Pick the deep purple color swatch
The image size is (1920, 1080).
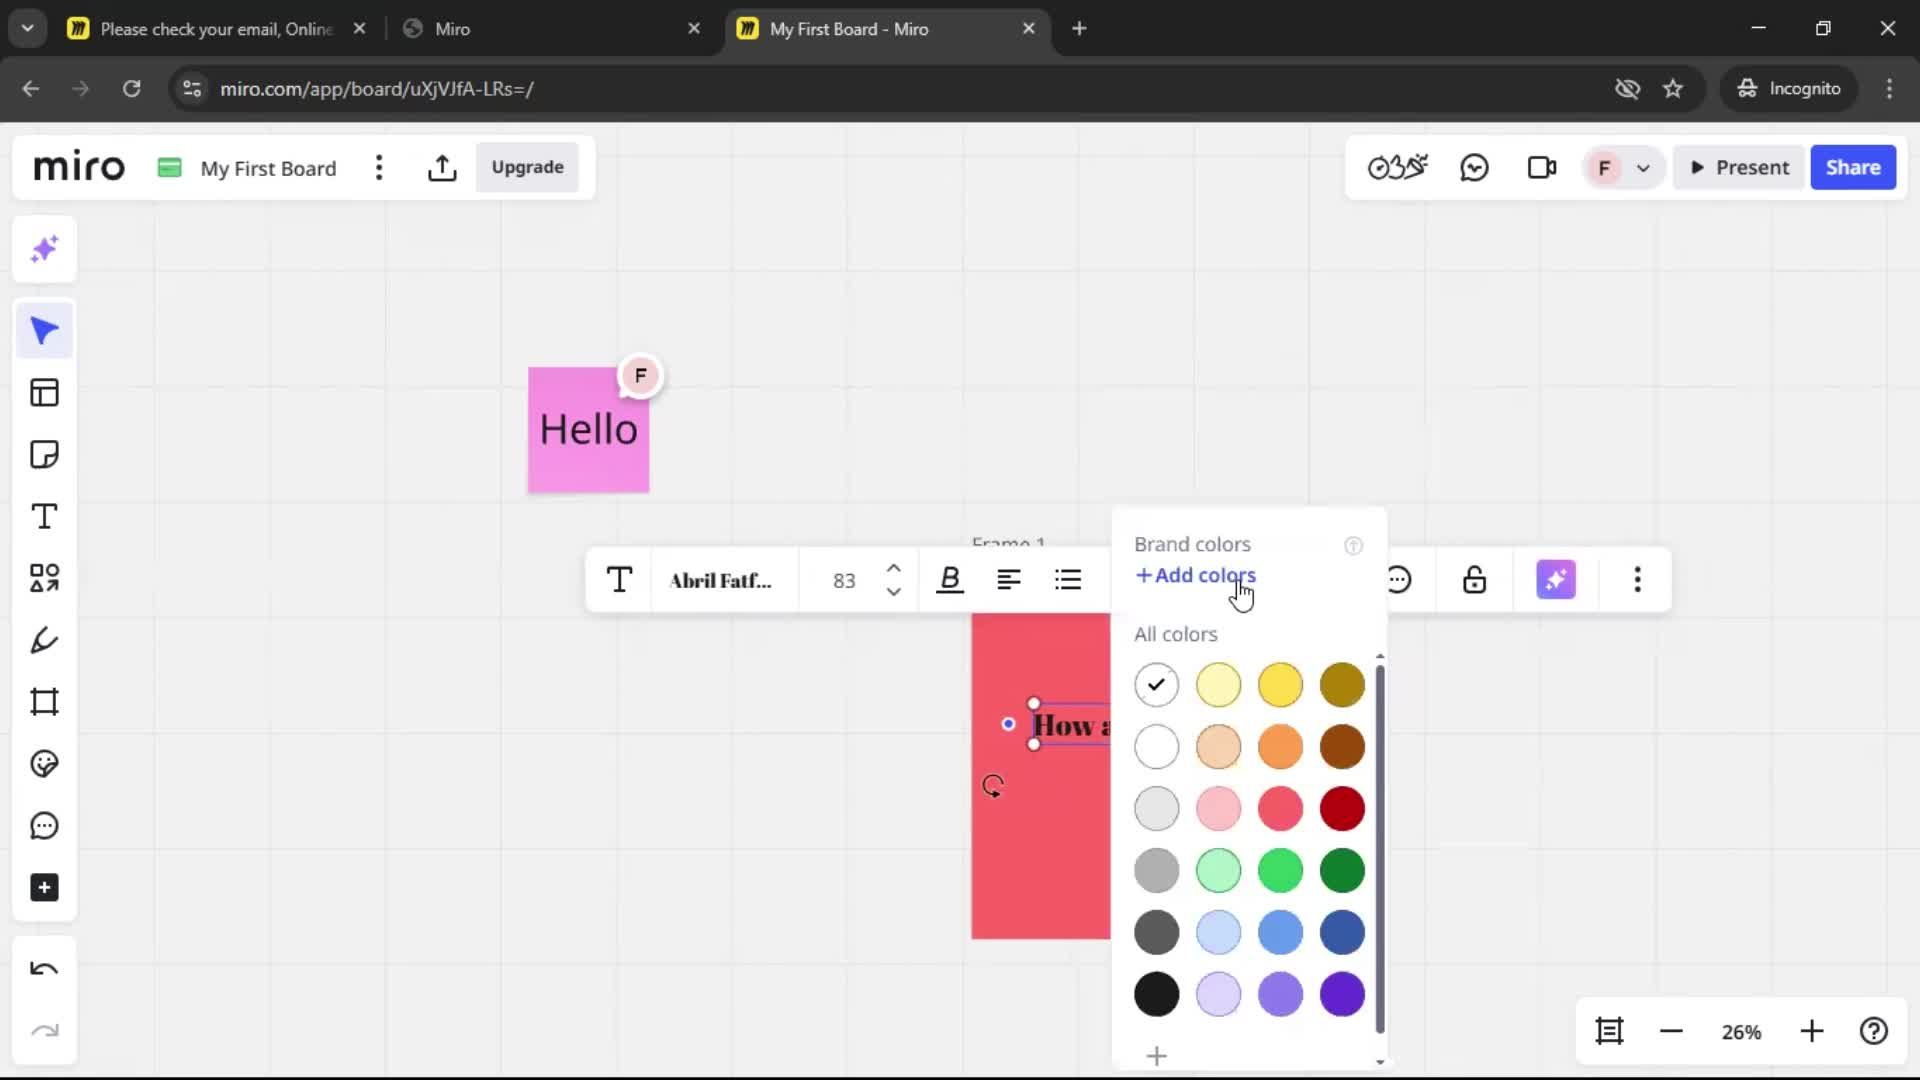pos(1342,994)
